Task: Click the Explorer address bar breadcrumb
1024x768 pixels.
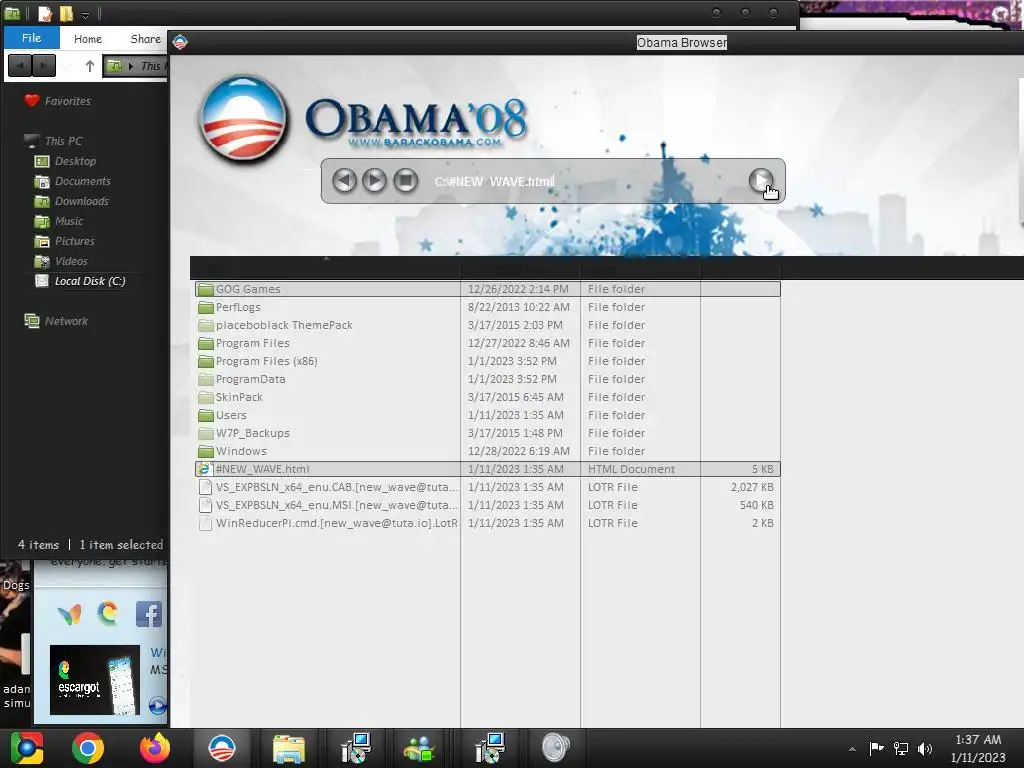Action: (136, 66)
